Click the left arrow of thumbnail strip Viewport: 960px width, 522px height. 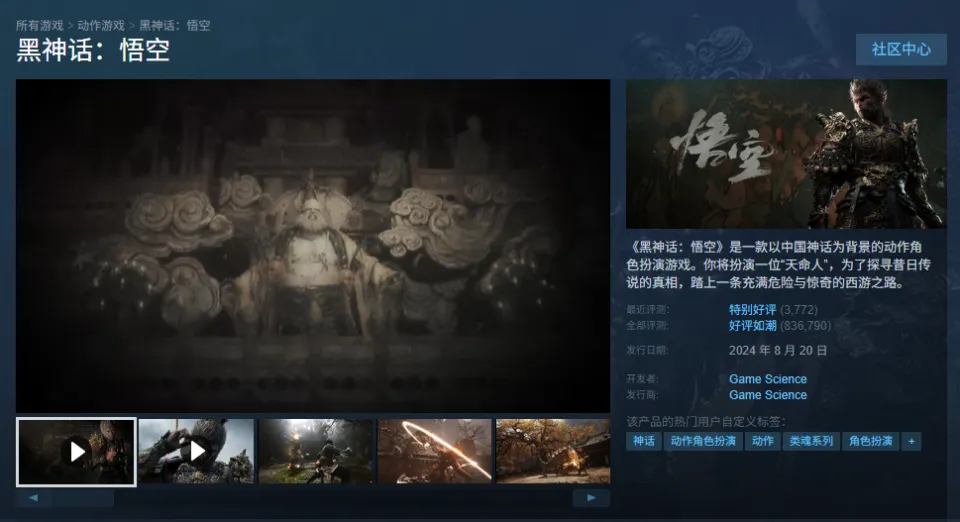[x=34, y=498]
